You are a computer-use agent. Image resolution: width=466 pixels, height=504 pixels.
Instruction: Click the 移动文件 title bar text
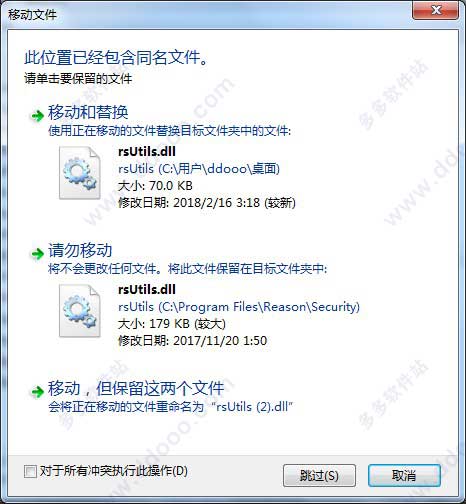(32, 14)
